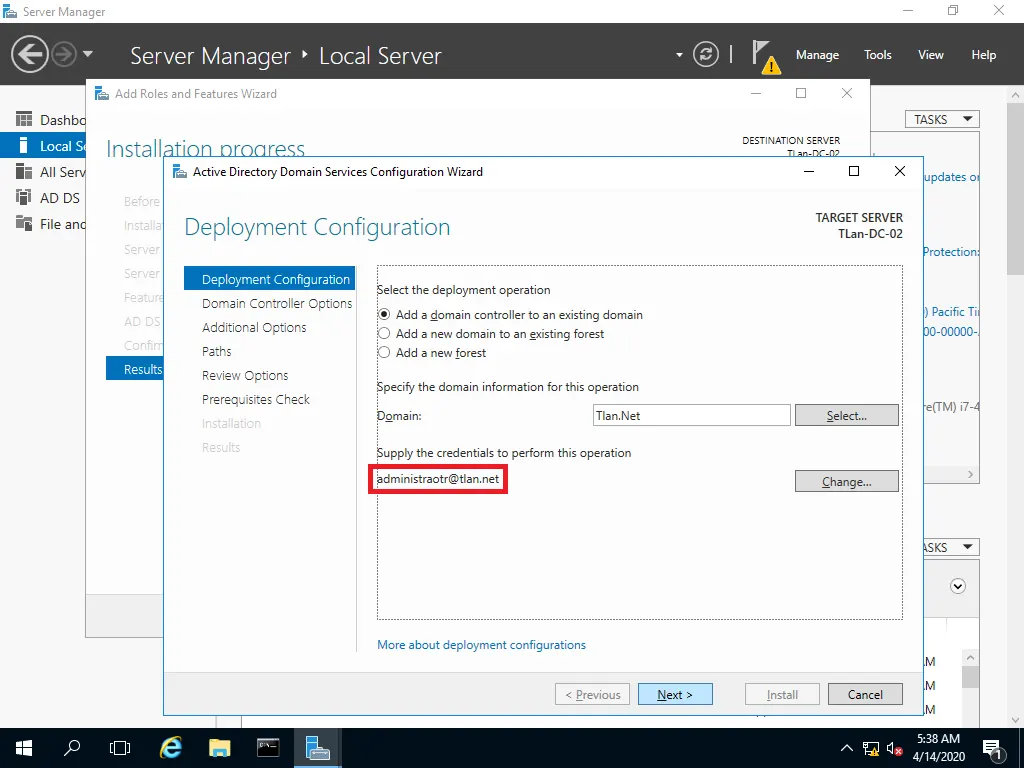
Task: Click the Next > button
Action: pos(675,694)
